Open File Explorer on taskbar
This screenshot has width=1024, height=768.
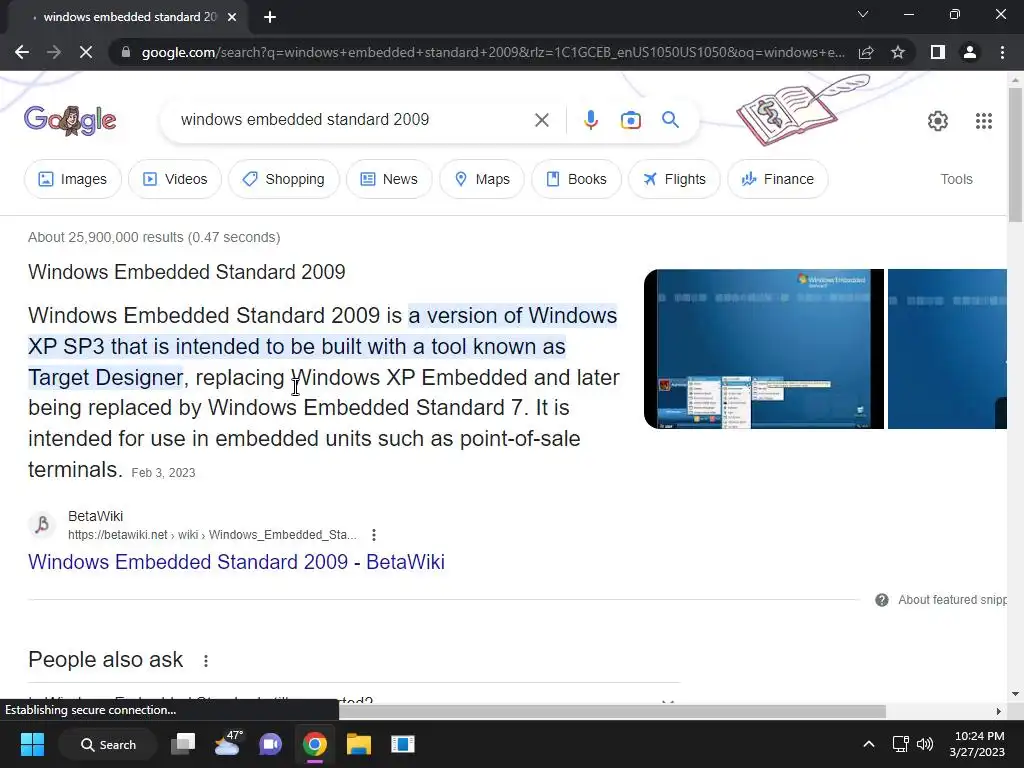click(359, 744)
